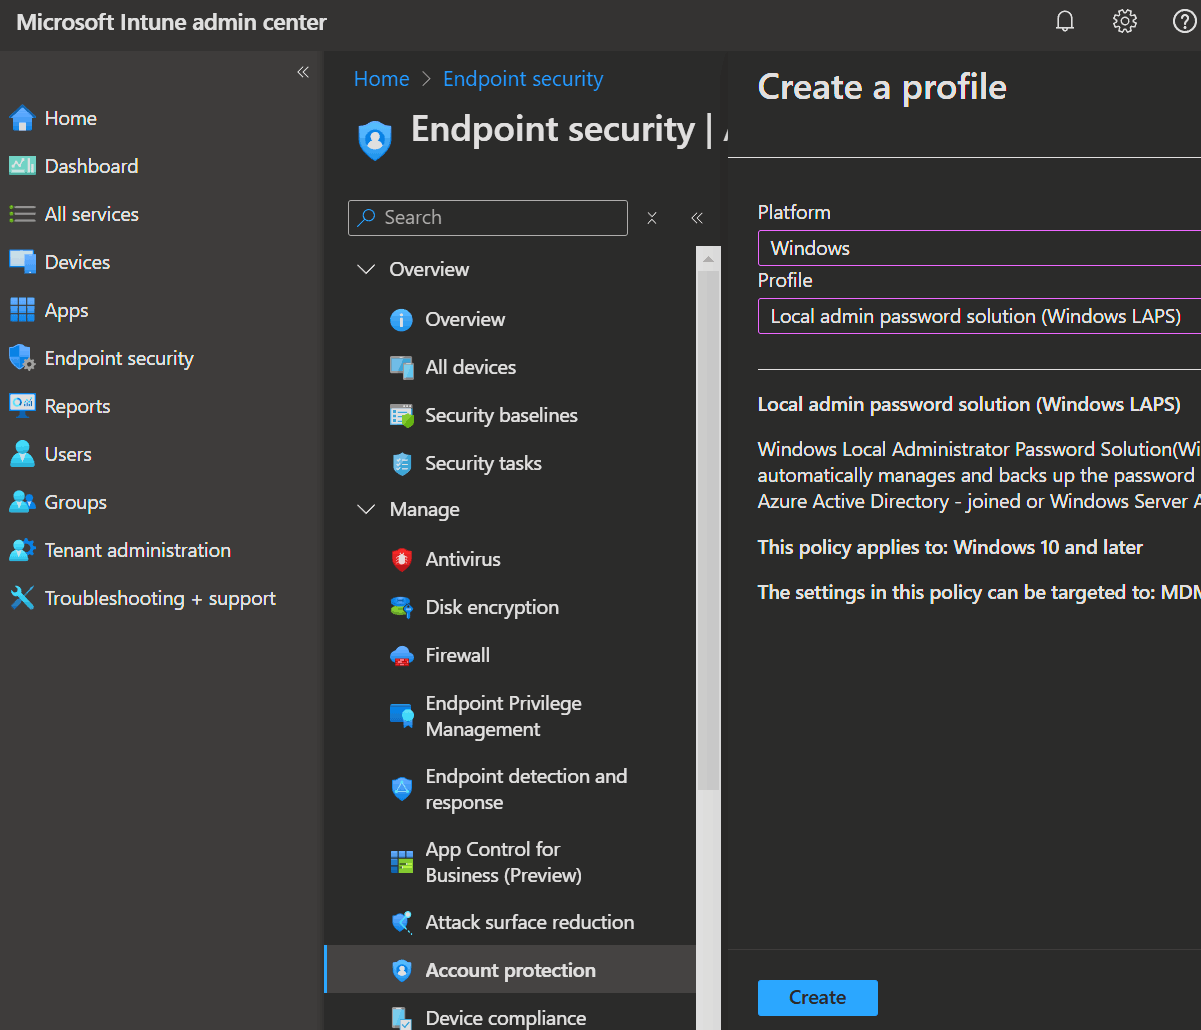Click the Create button
The width and height of the screenshot is (1201, 1030).
tap(818, 997)
